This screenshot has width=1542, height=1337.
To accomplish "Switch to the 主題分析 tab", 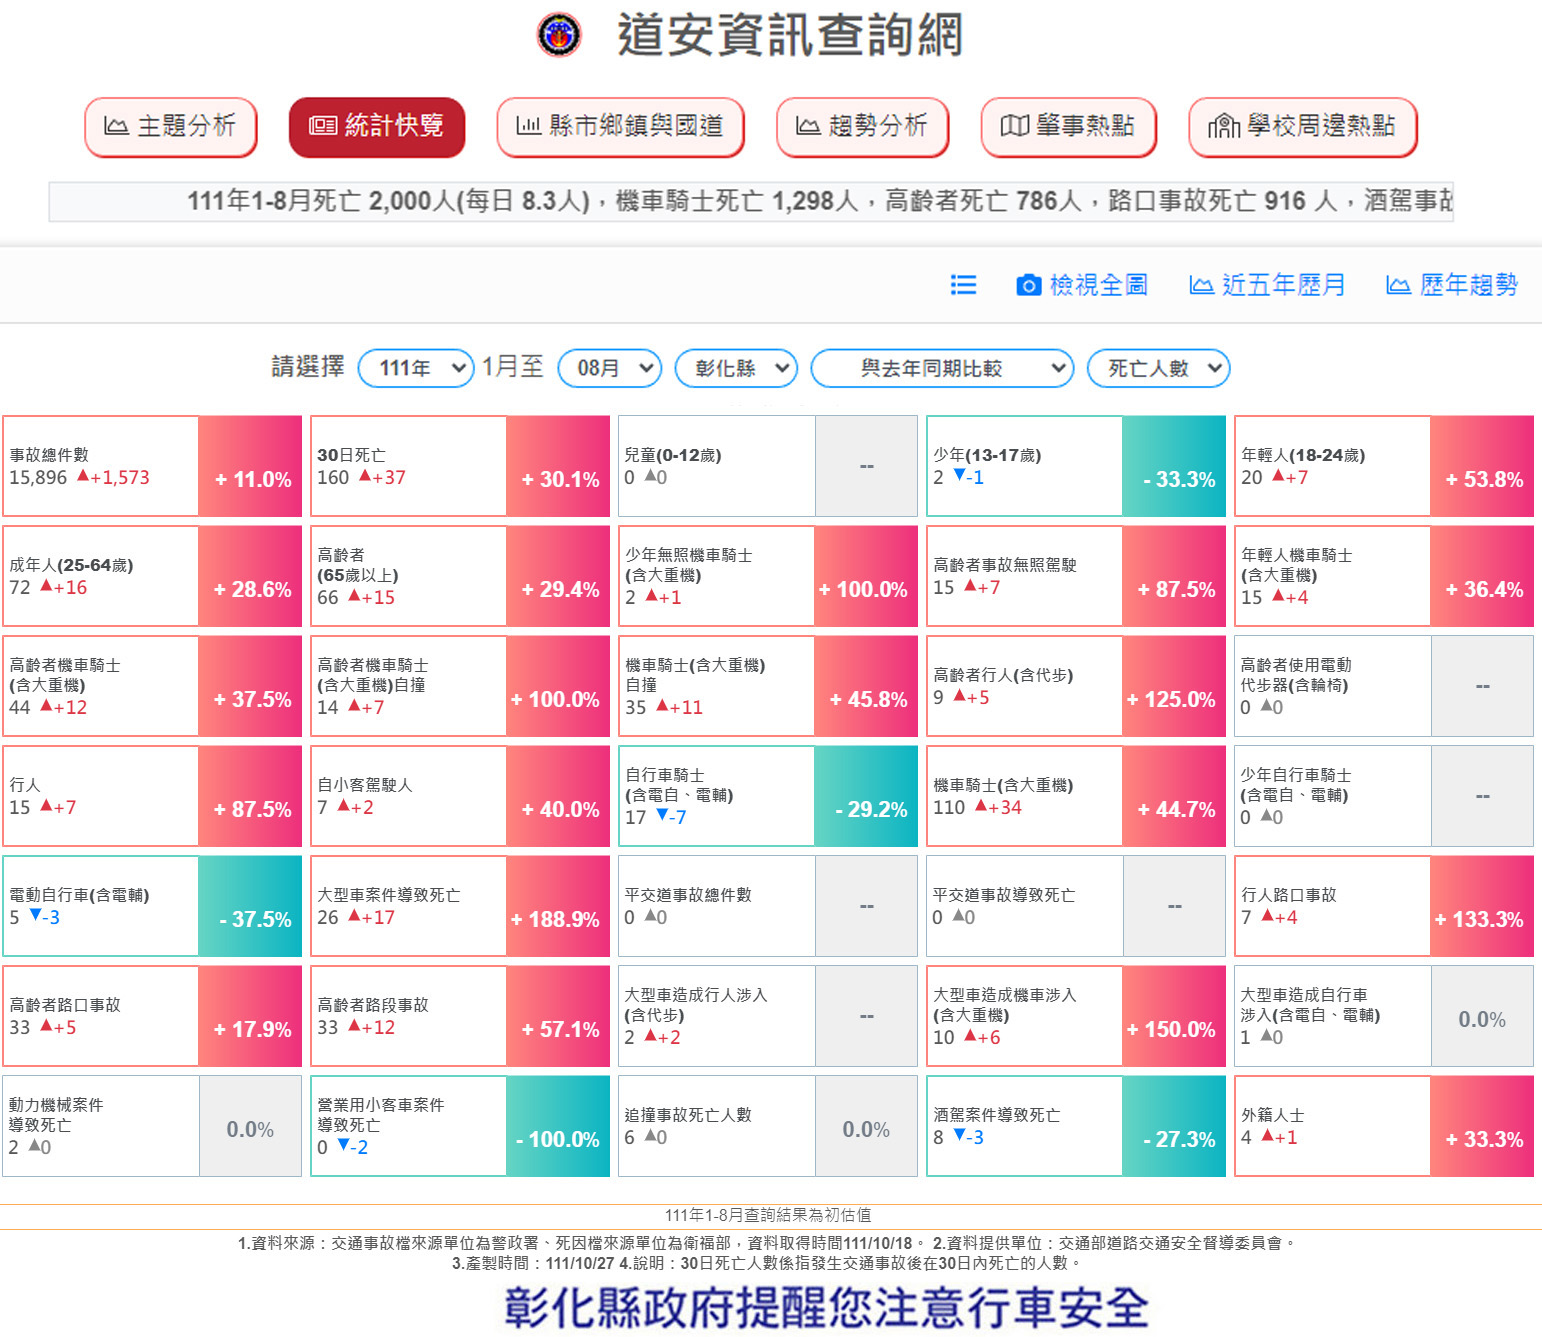I will 171,126.
